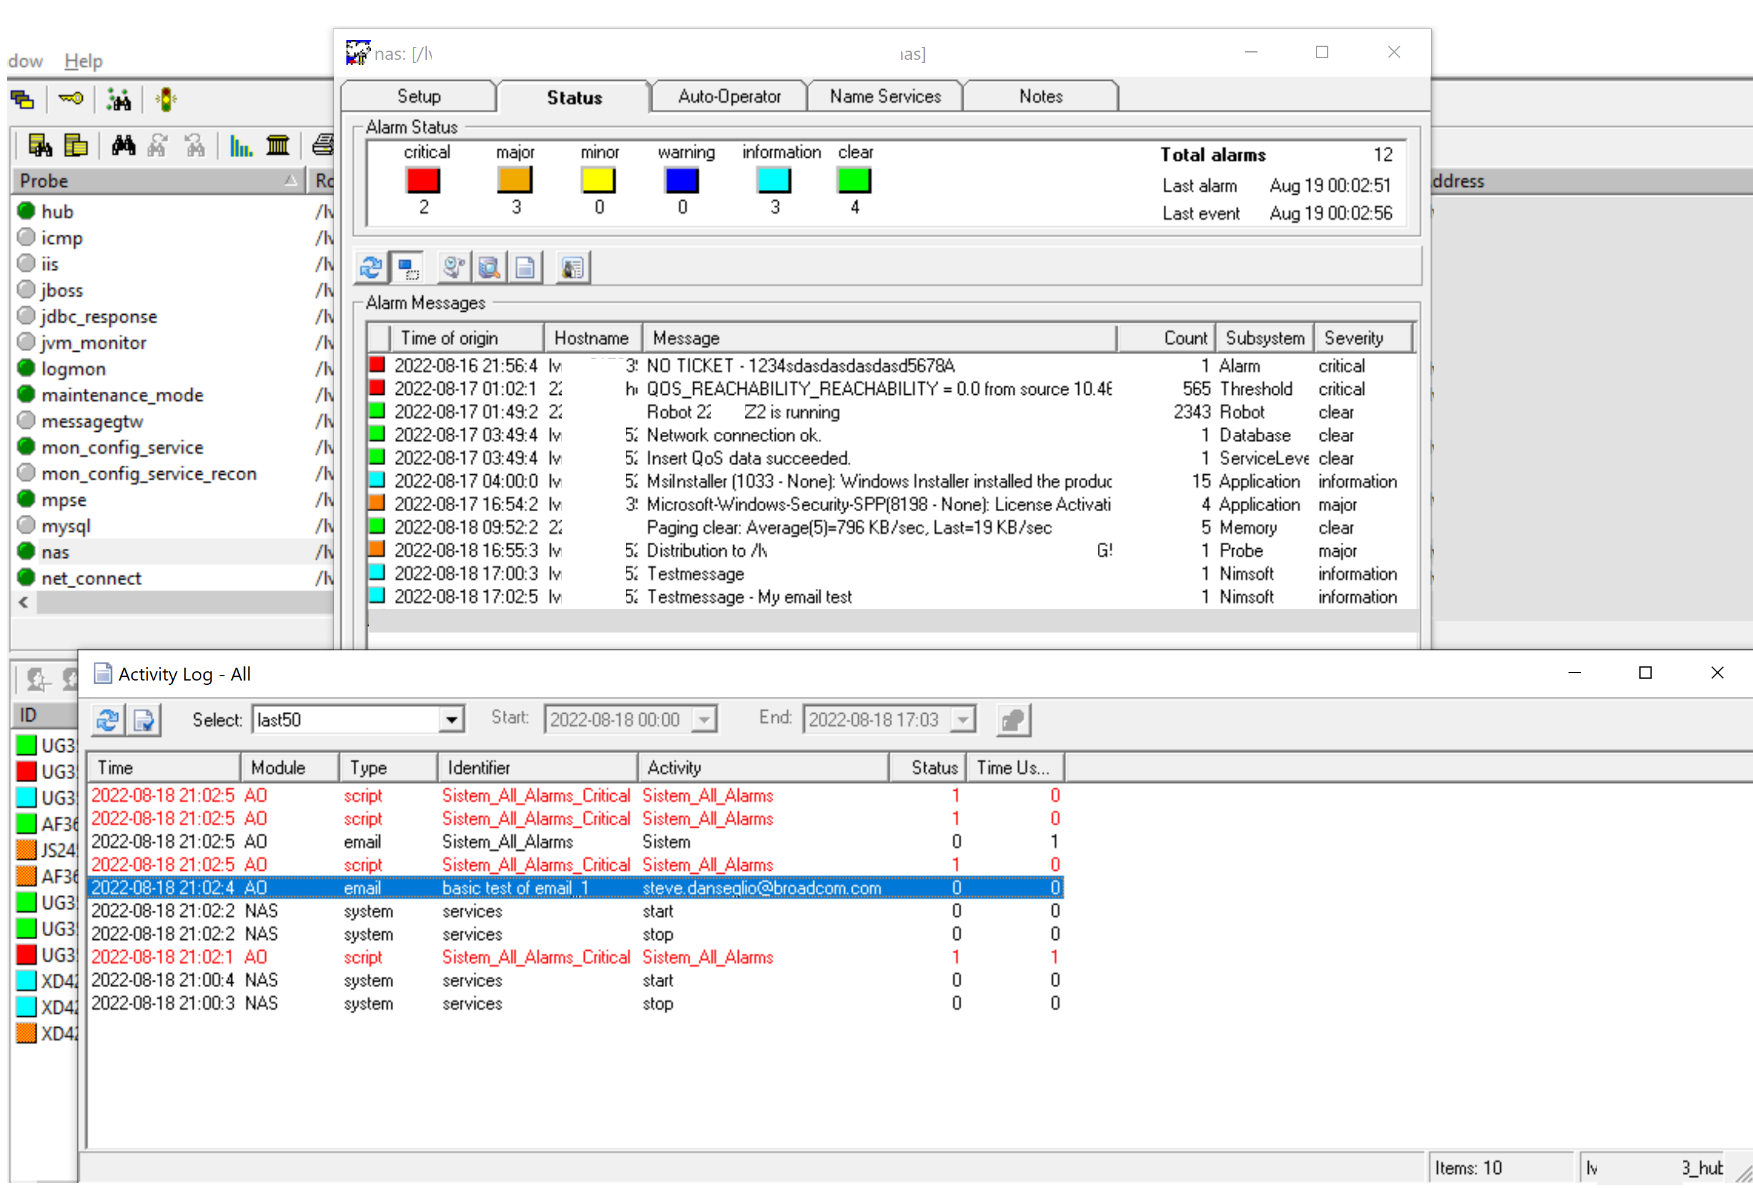
Task: Switch to the Auto-Operator tab
Action: [x=729, y=97]
